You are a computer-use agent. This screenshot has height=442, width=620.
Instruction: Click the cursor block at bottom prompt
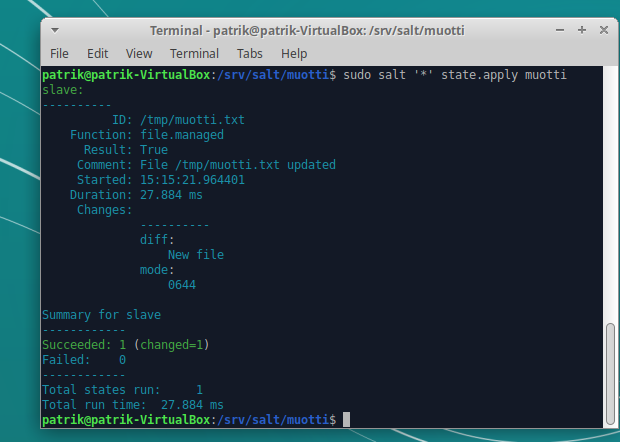coord(346,420)
